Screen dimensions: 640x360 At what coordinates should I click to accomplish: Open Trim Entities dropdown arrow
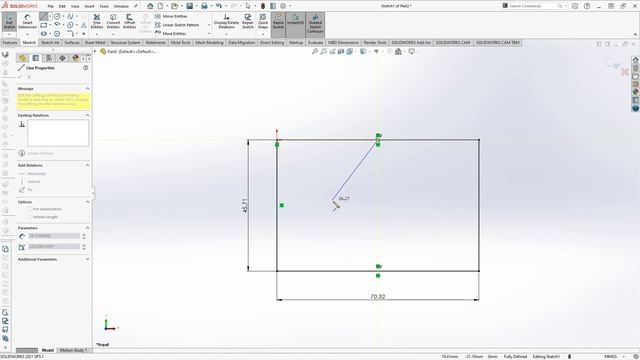click(x=97, y=33)
